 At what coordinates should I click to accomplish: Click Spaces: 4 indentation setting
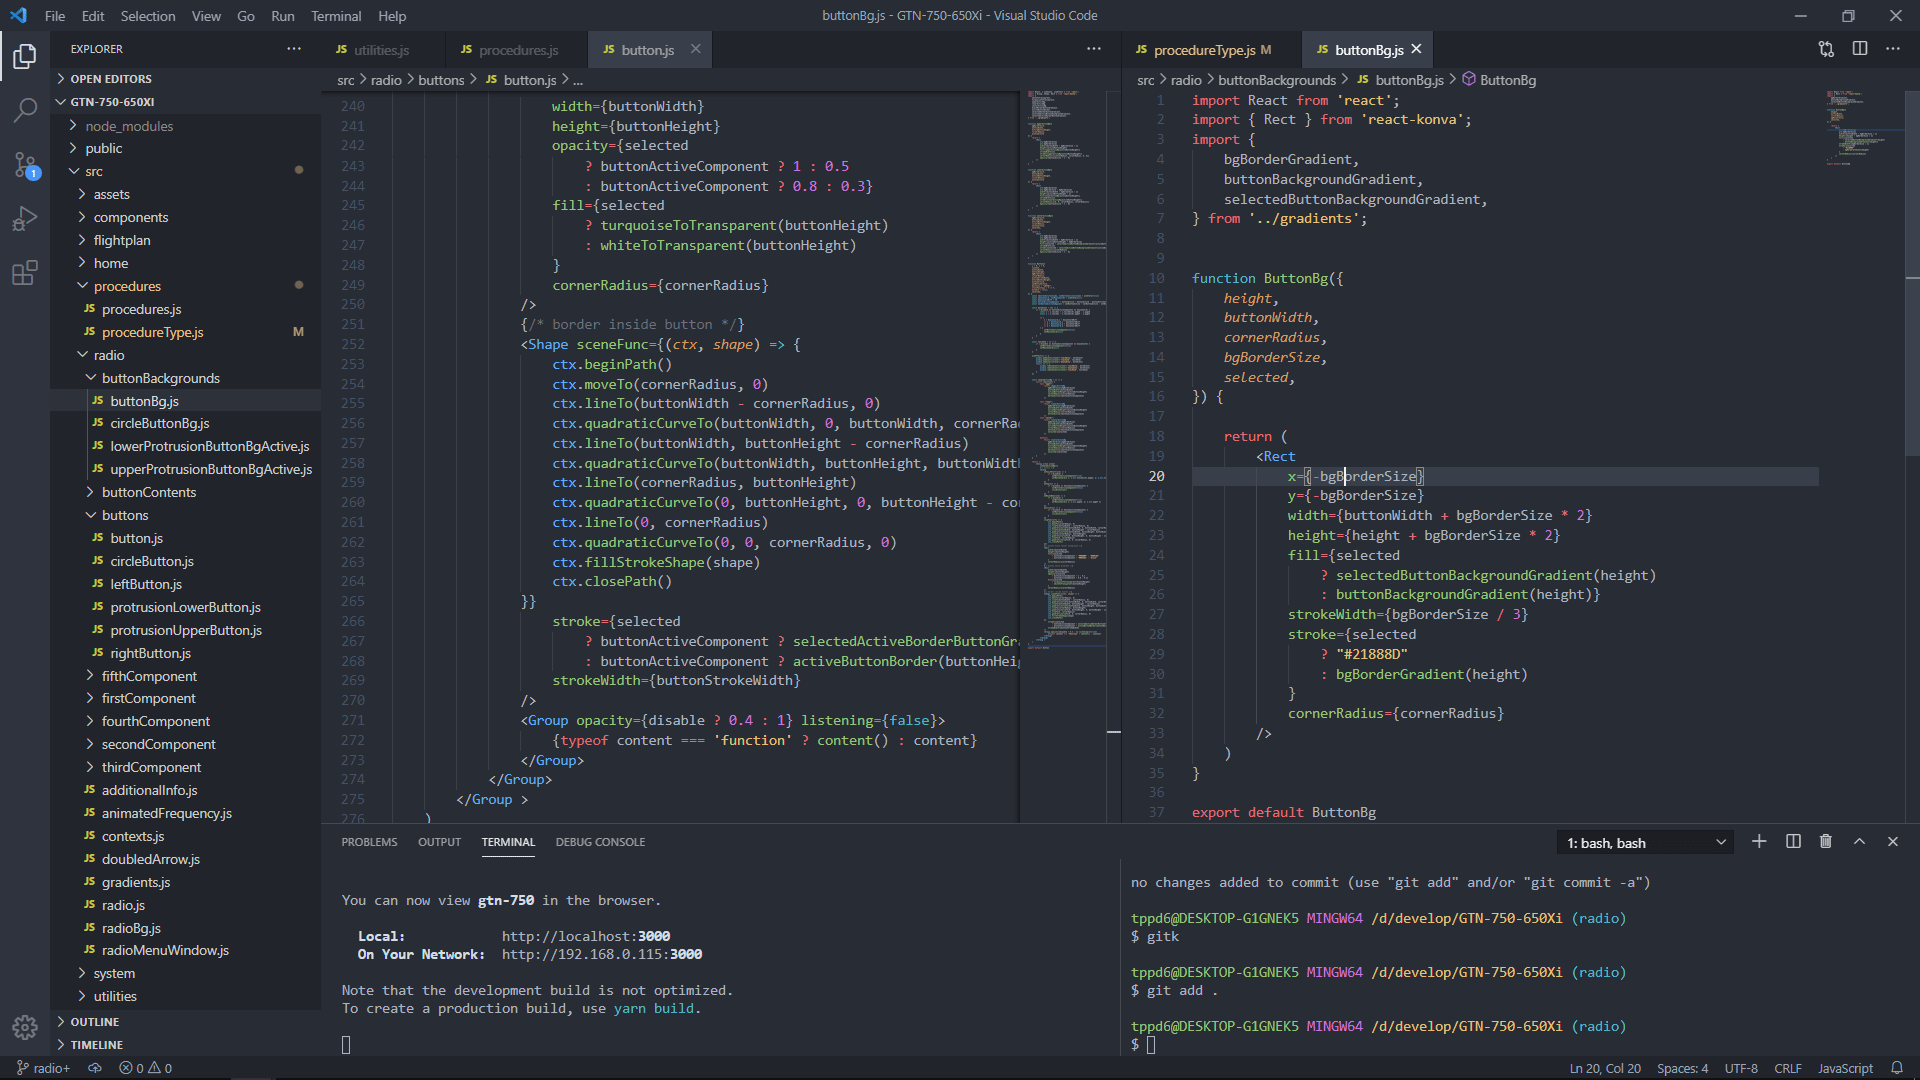1682,1068
